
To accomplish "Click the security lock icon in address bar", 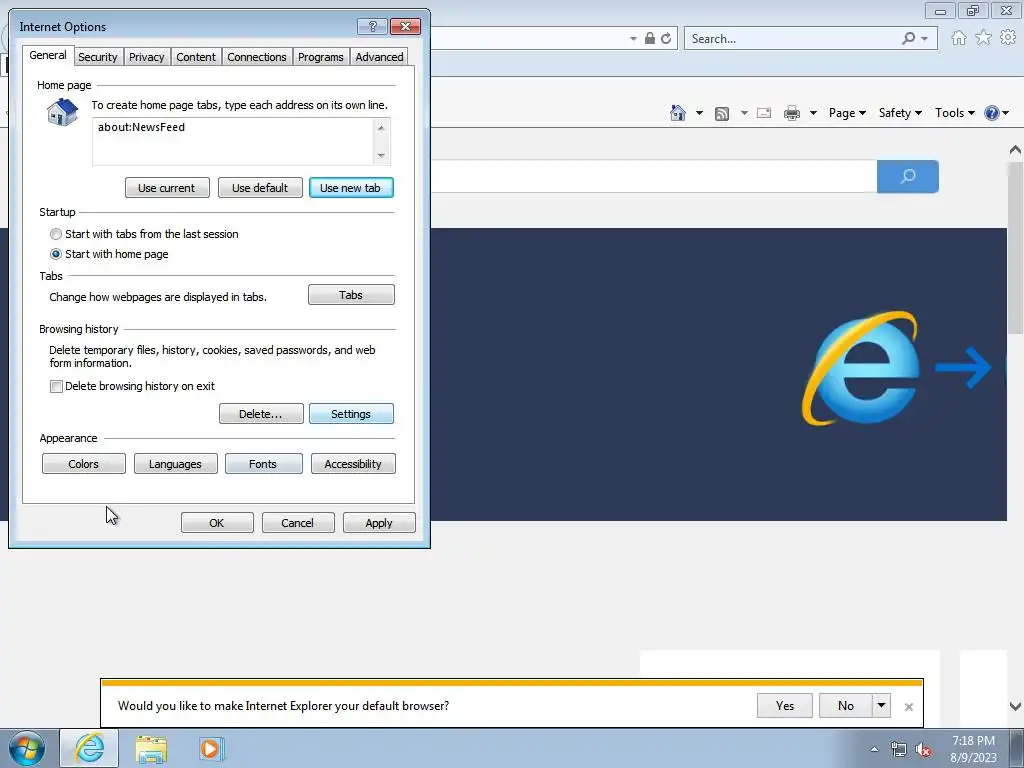I will 650,39.
